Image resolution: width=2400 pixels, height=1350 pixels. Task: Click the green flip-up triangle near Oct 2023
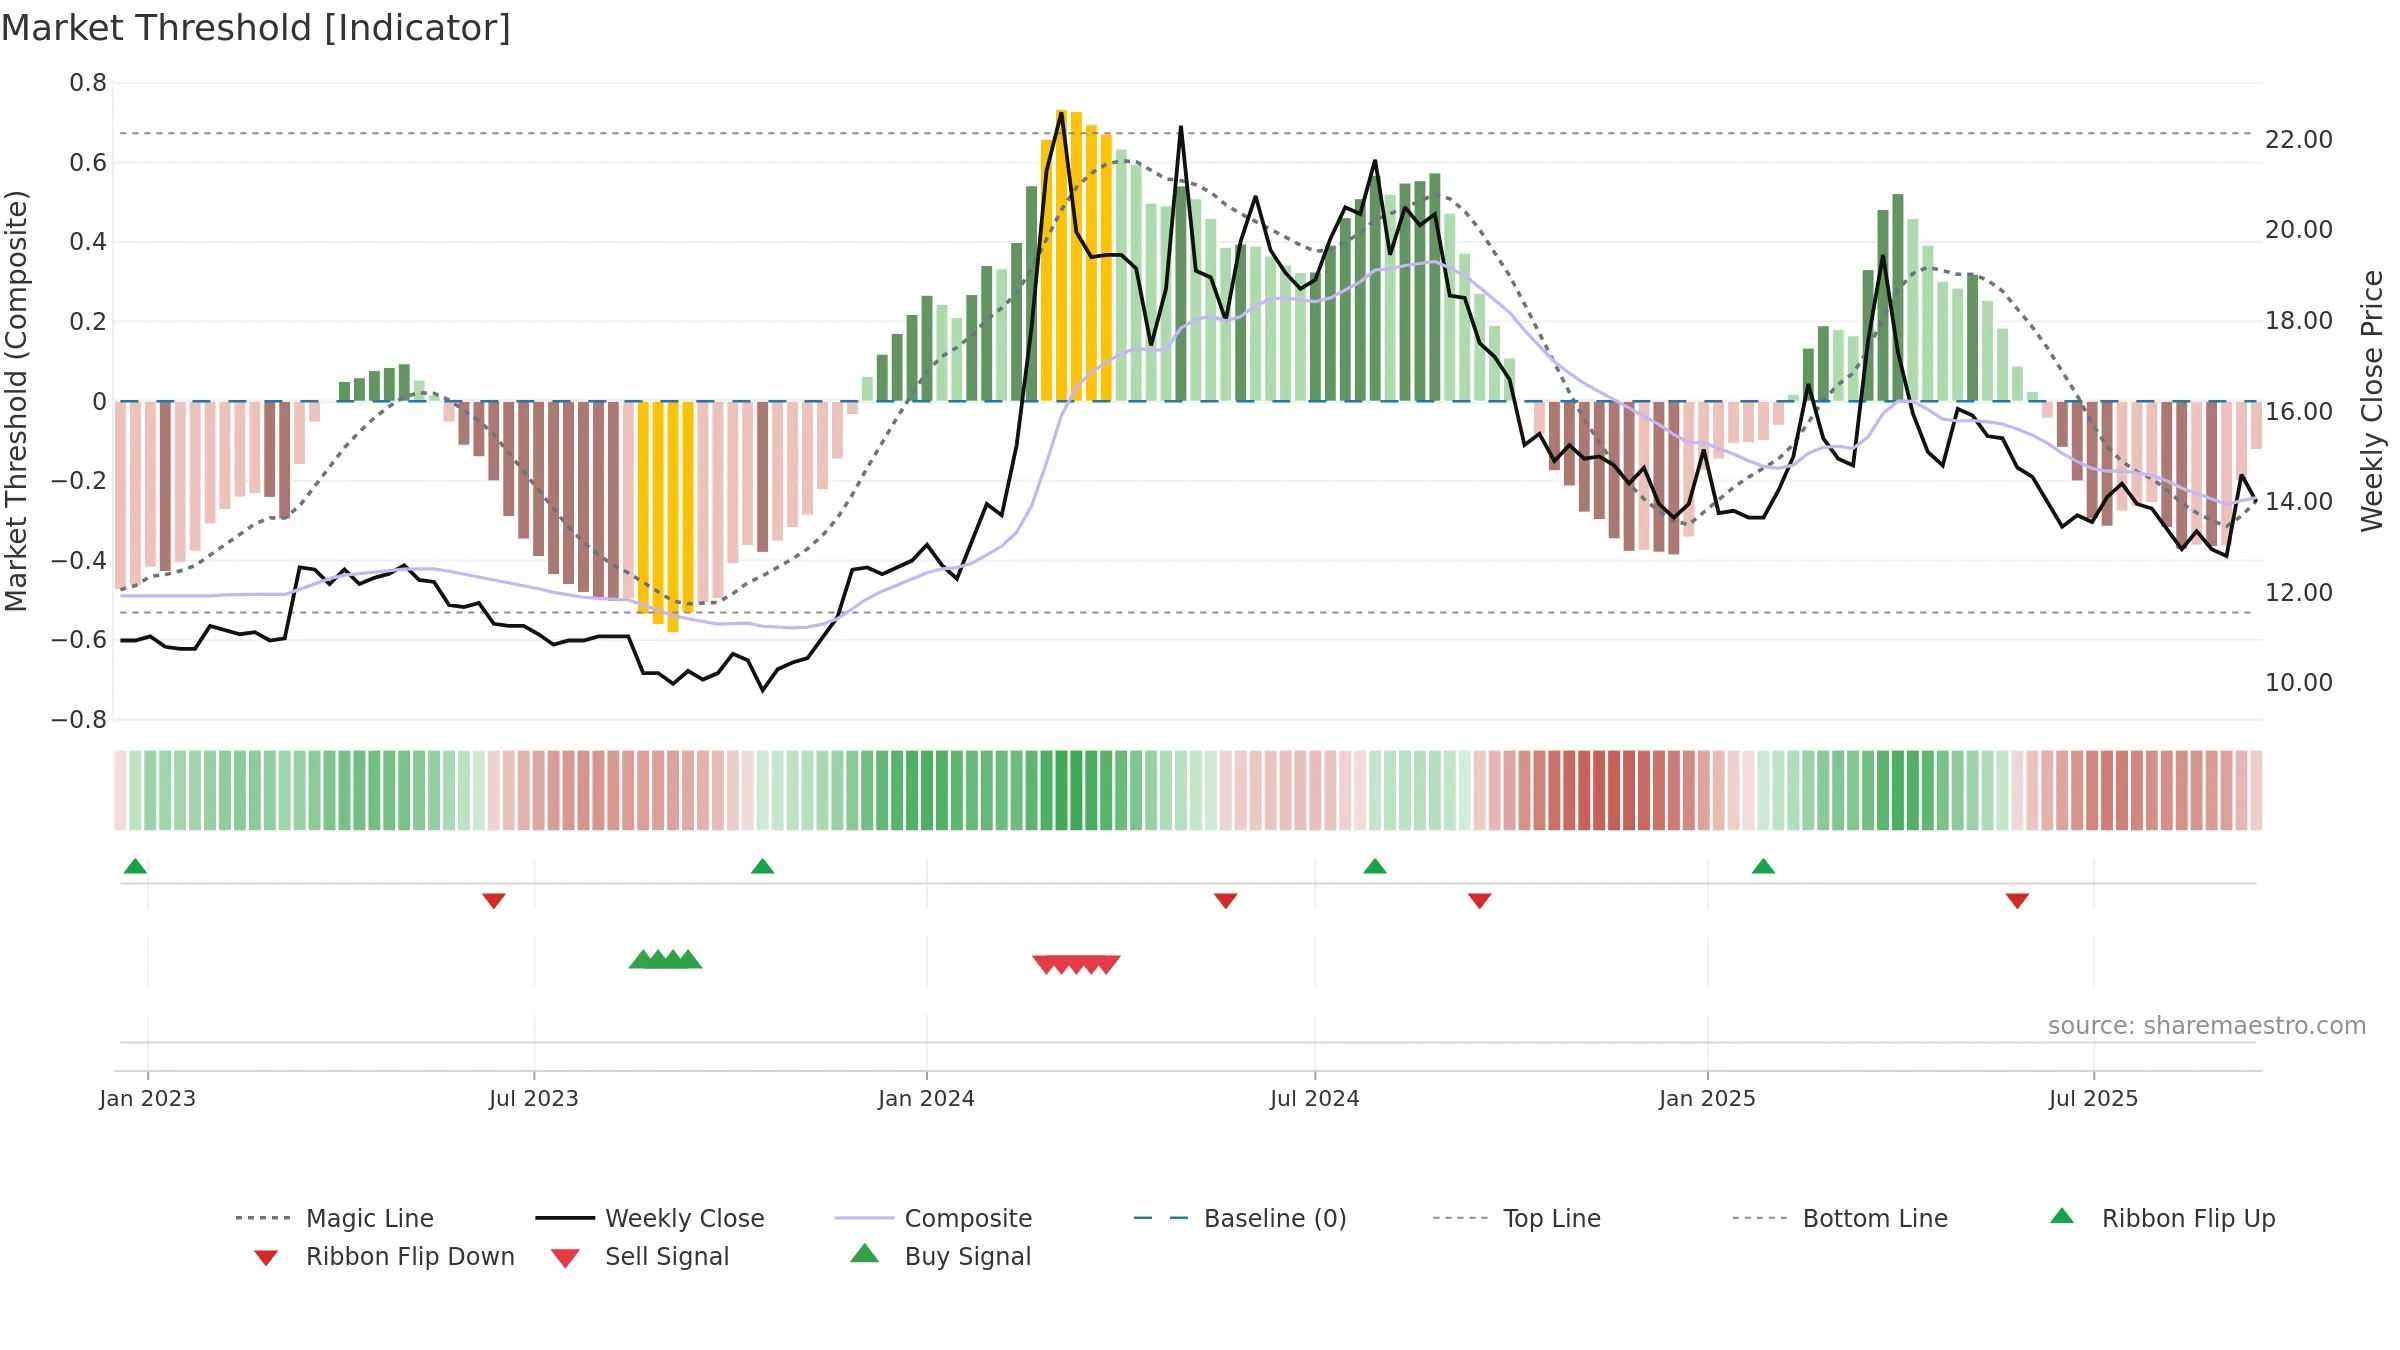[763, 866]
